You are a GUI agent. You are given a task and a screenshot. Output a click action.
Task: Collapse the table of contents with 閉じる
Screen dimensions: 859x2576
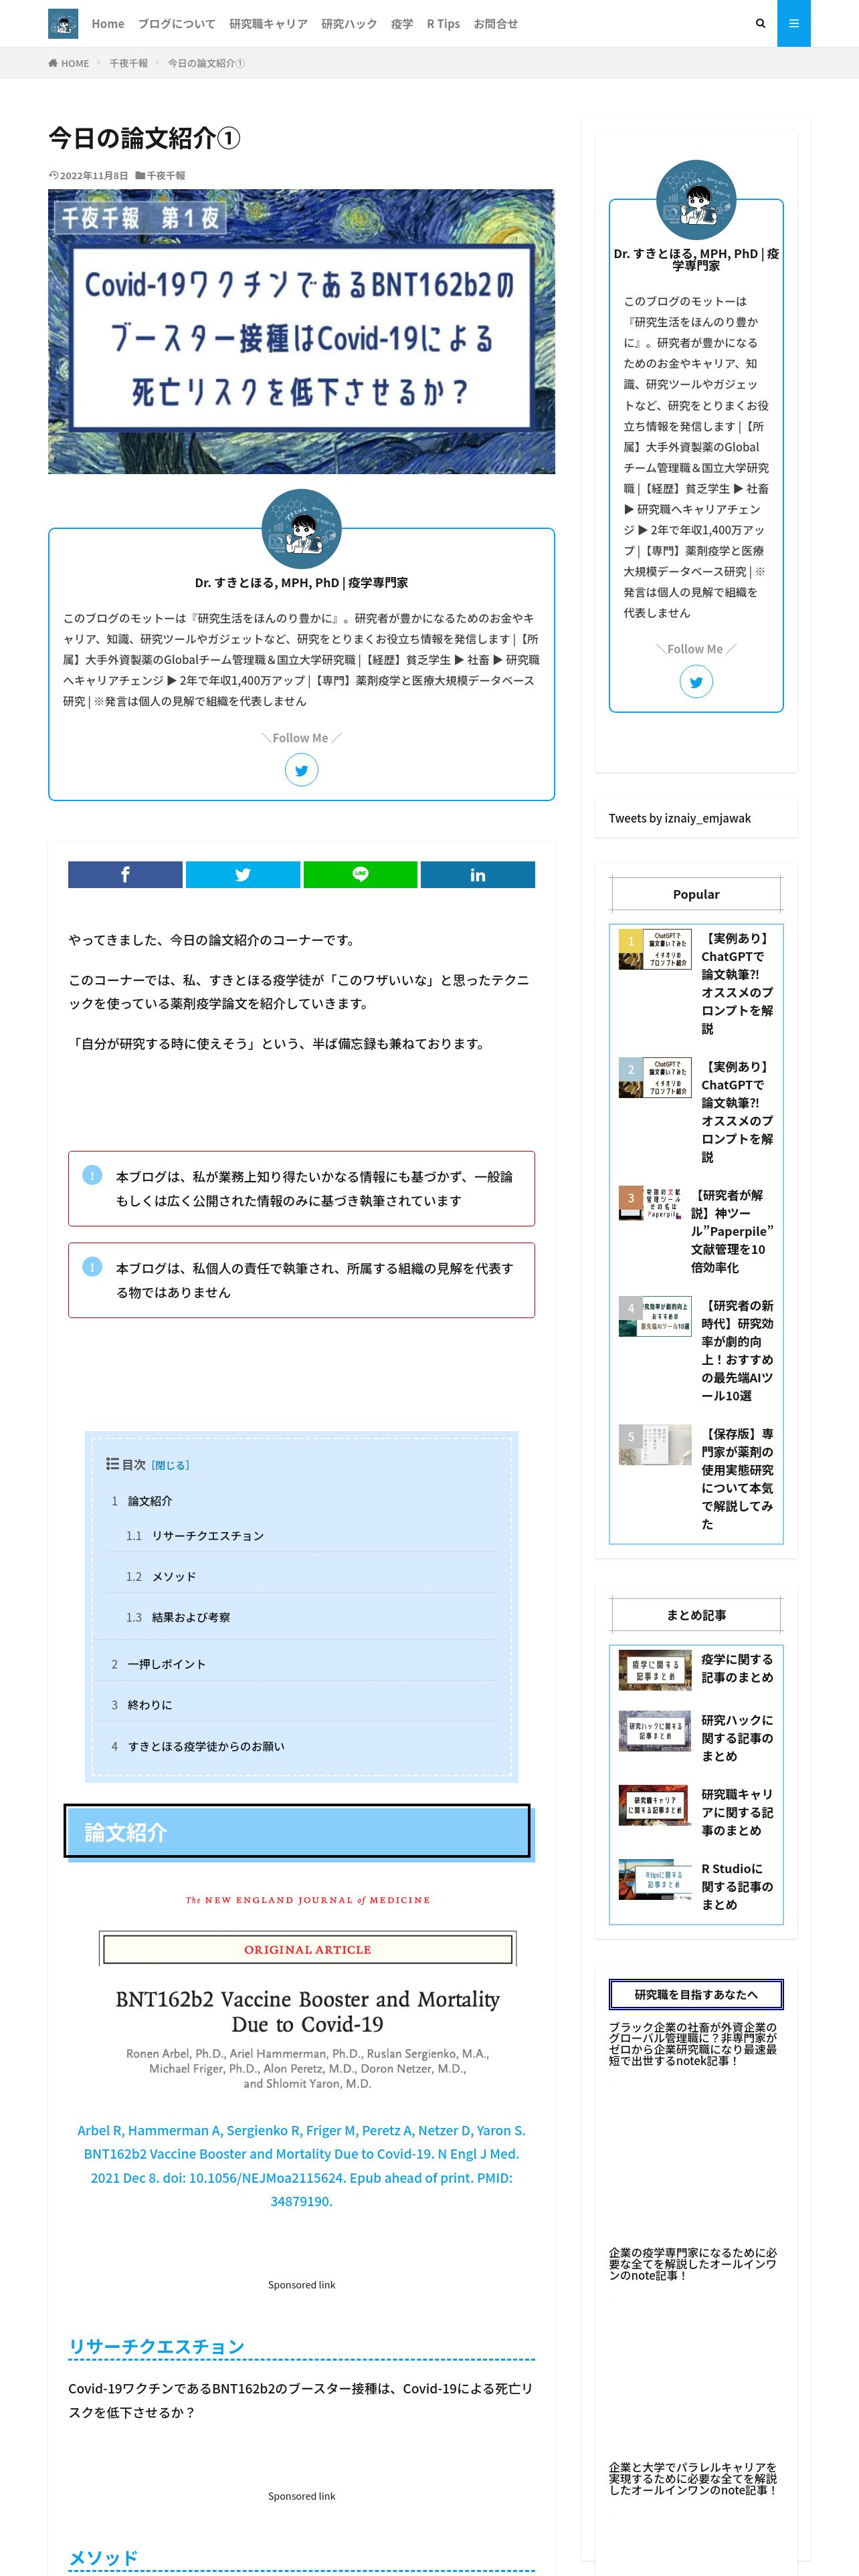click(x=170, y=1465)
